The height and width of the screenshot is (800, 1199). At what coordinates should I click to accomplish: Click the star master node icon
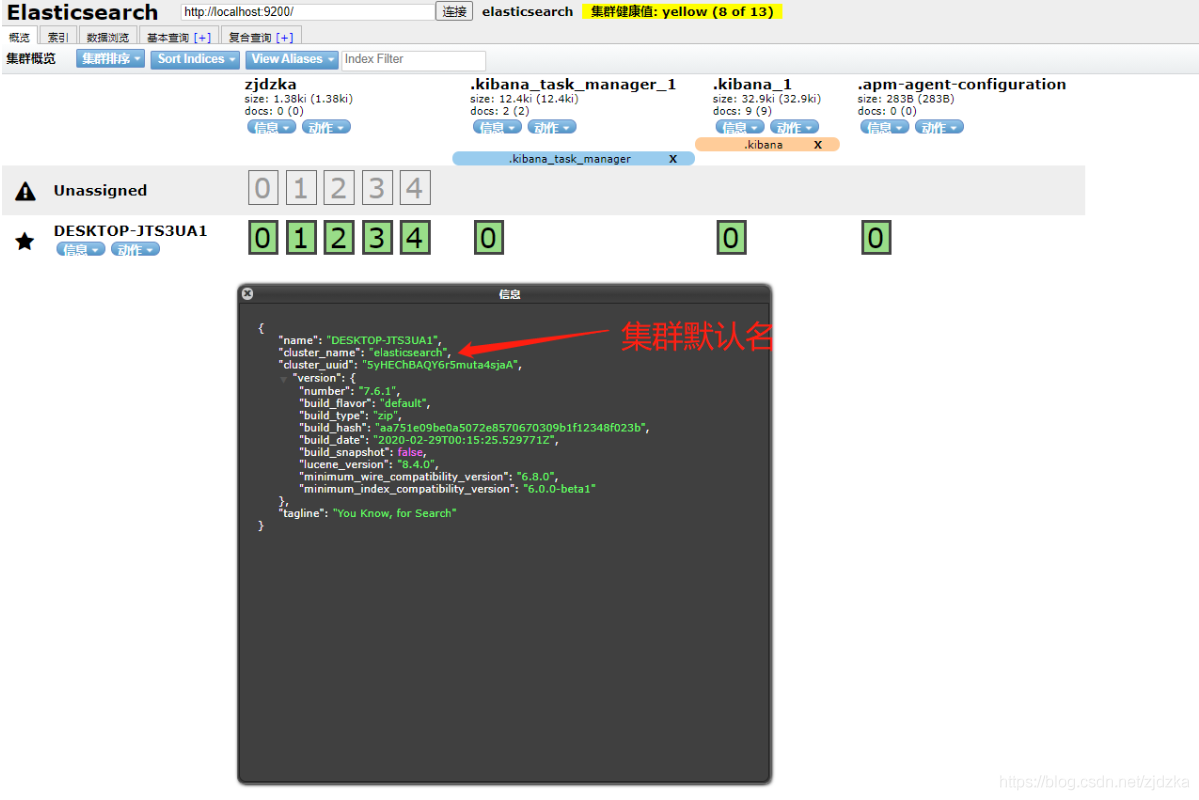point(25,242)
